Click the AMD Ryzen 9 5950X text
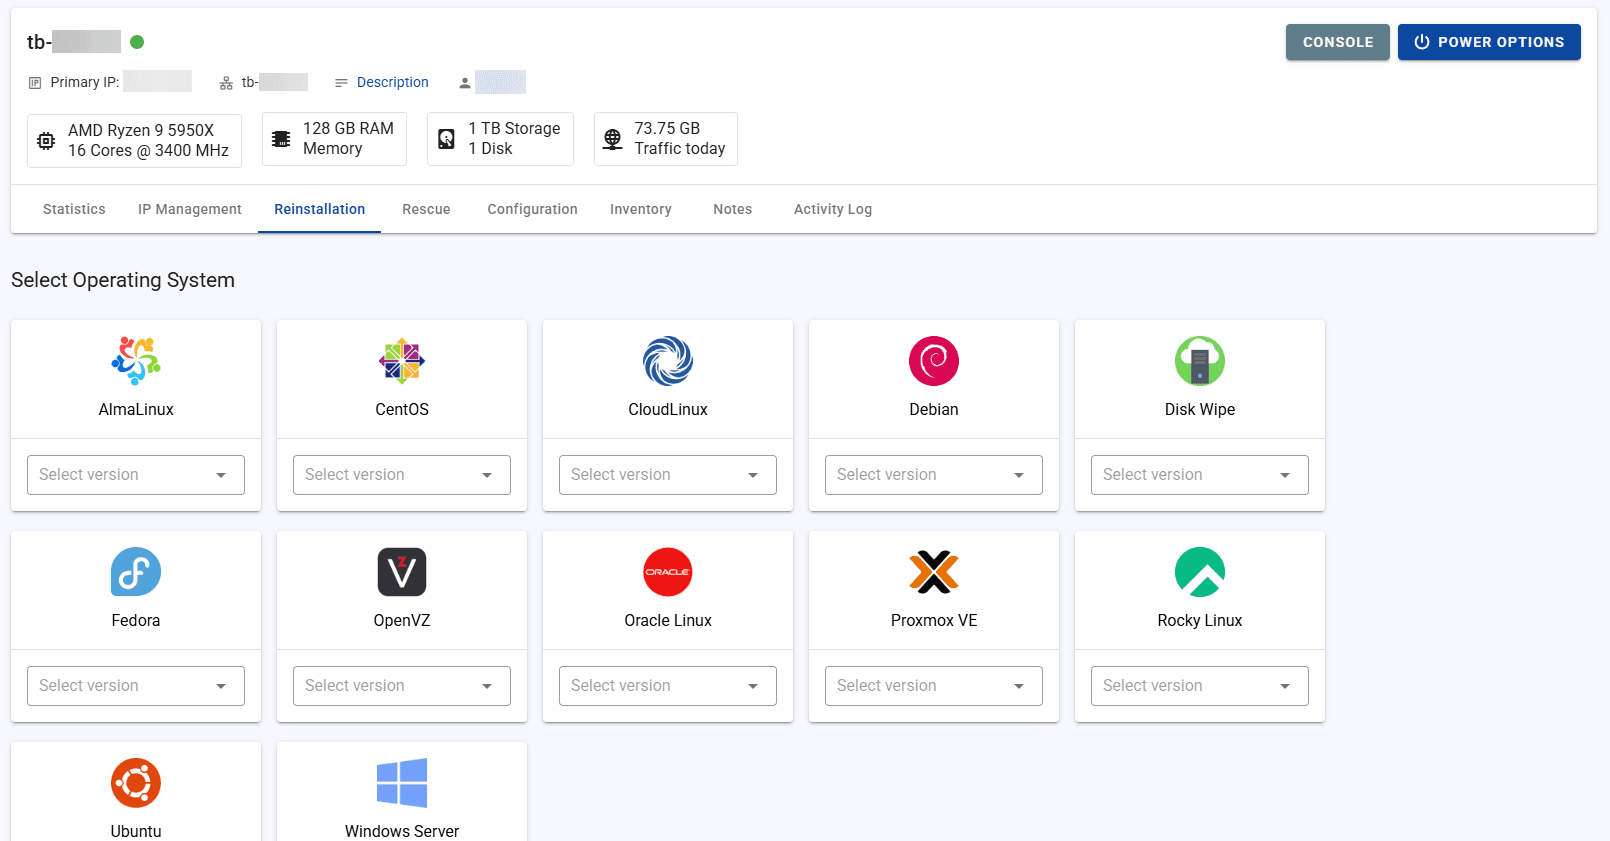This screenshot has height=841, width=1610. tap(141, 130)
